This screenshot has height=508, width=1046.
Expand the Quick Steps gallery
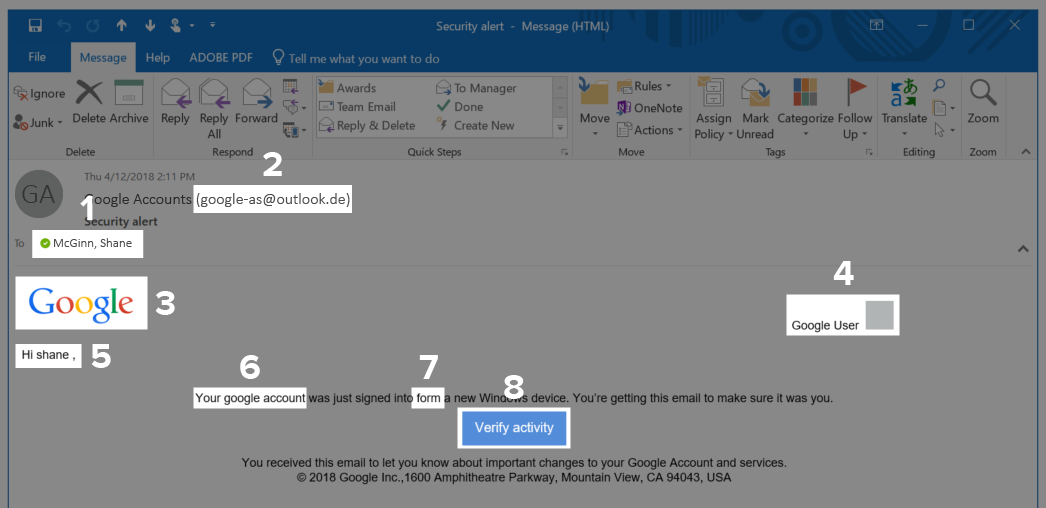[560, 127]
